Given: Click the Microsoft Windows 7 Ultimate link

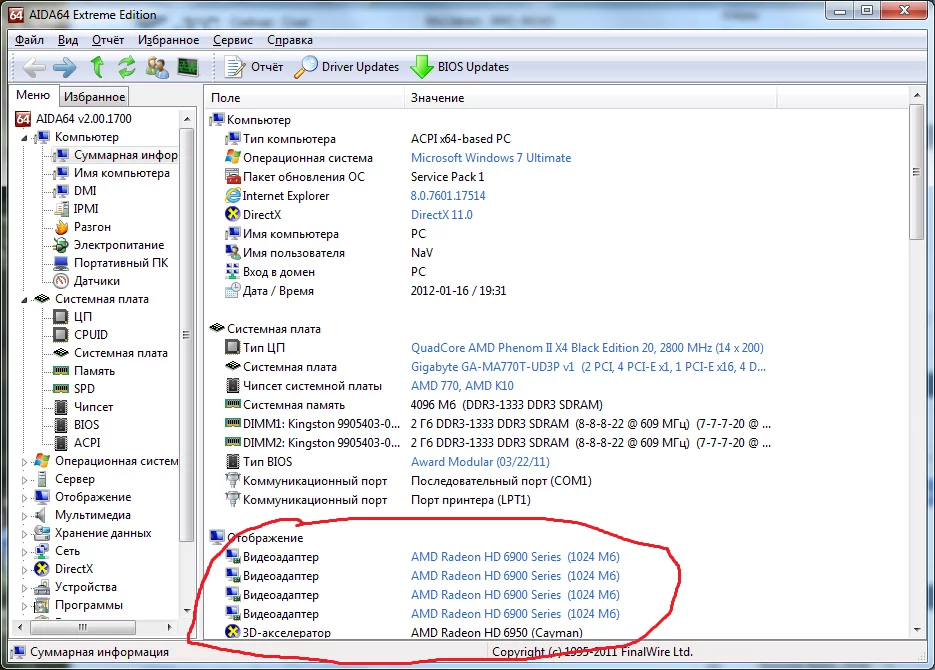Looking at the screenshot, I should point(490,158).
